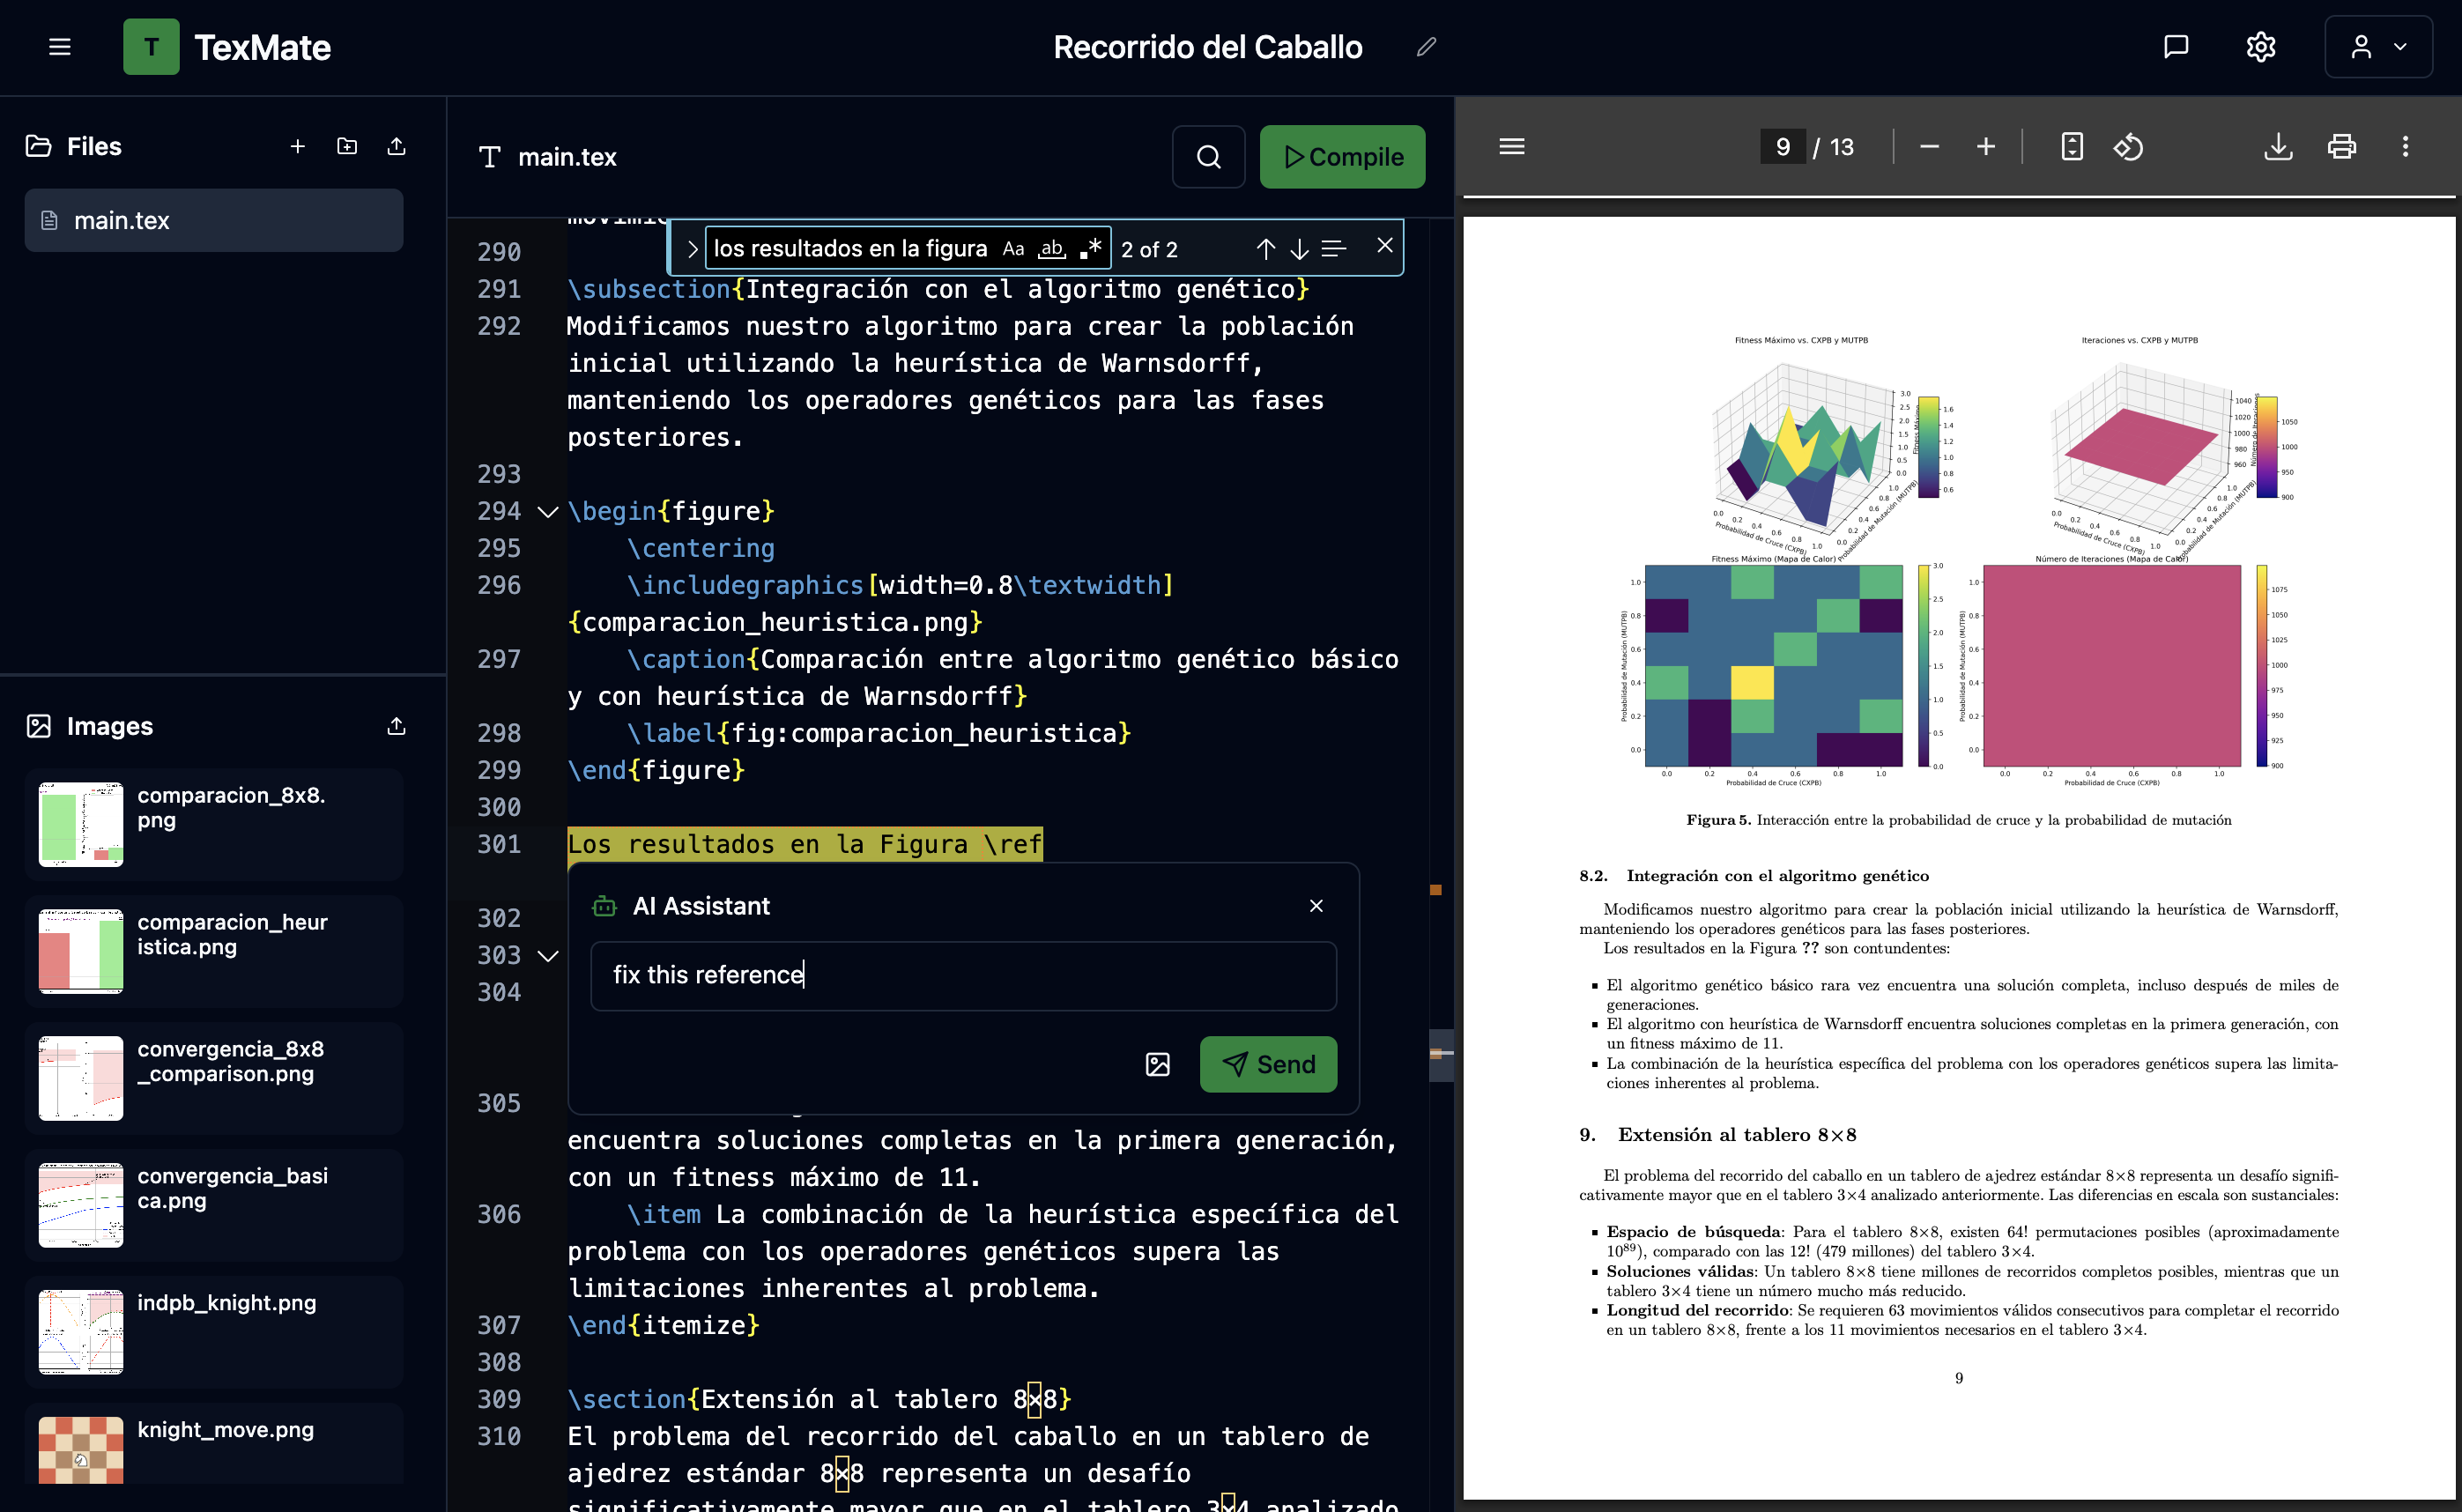The image size is (2462, 1512).
Task: Click the new file plus icon
Action: [297, 147]
